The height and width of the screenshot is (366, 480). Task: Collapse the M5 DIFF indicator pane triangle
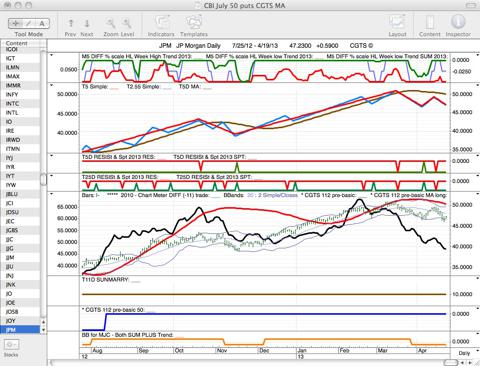point(51,55)
